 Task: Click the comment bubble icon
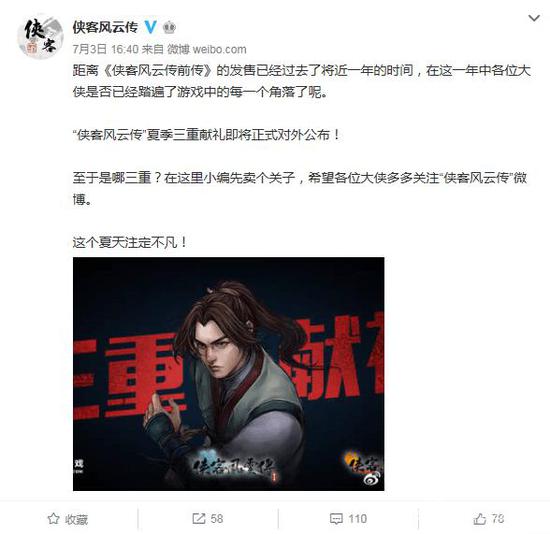[336, 519]
